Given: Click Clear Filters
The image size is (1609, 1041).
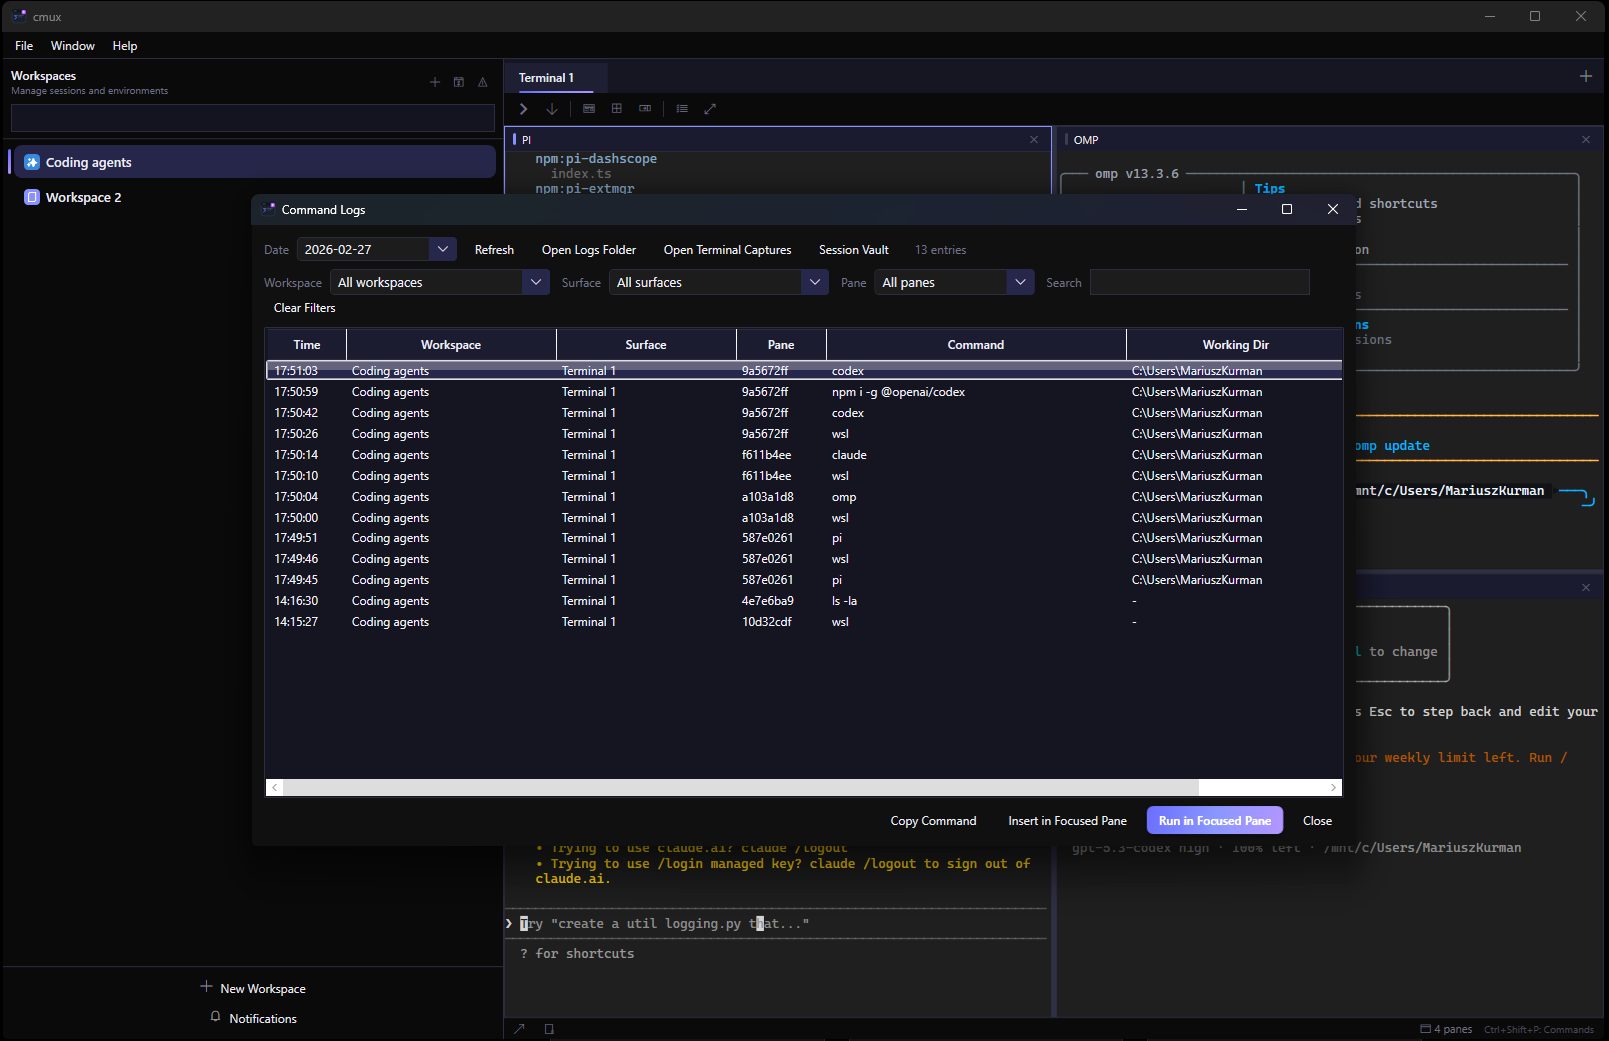Looking at the screenshot, I should (305, 308).
